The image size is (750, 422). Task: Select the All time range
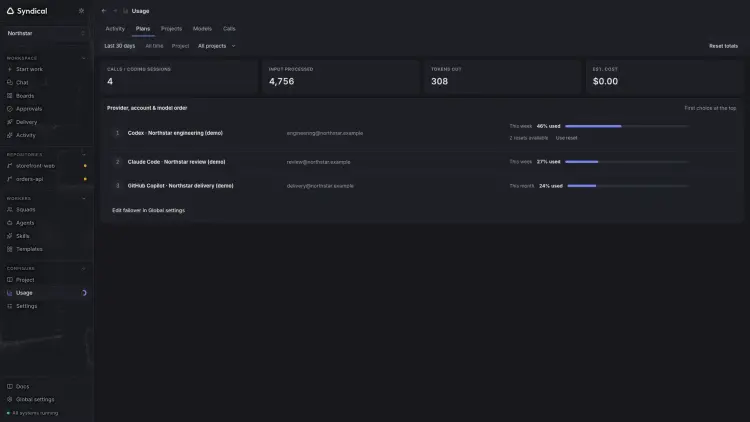coord(154,46)
